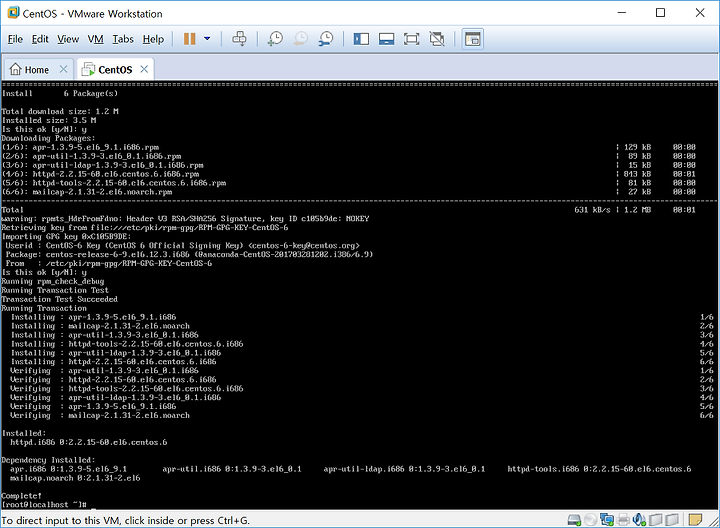Click the 'Transaction Test Succeeded' line
720x528 pixels.
tap(59, 299)
